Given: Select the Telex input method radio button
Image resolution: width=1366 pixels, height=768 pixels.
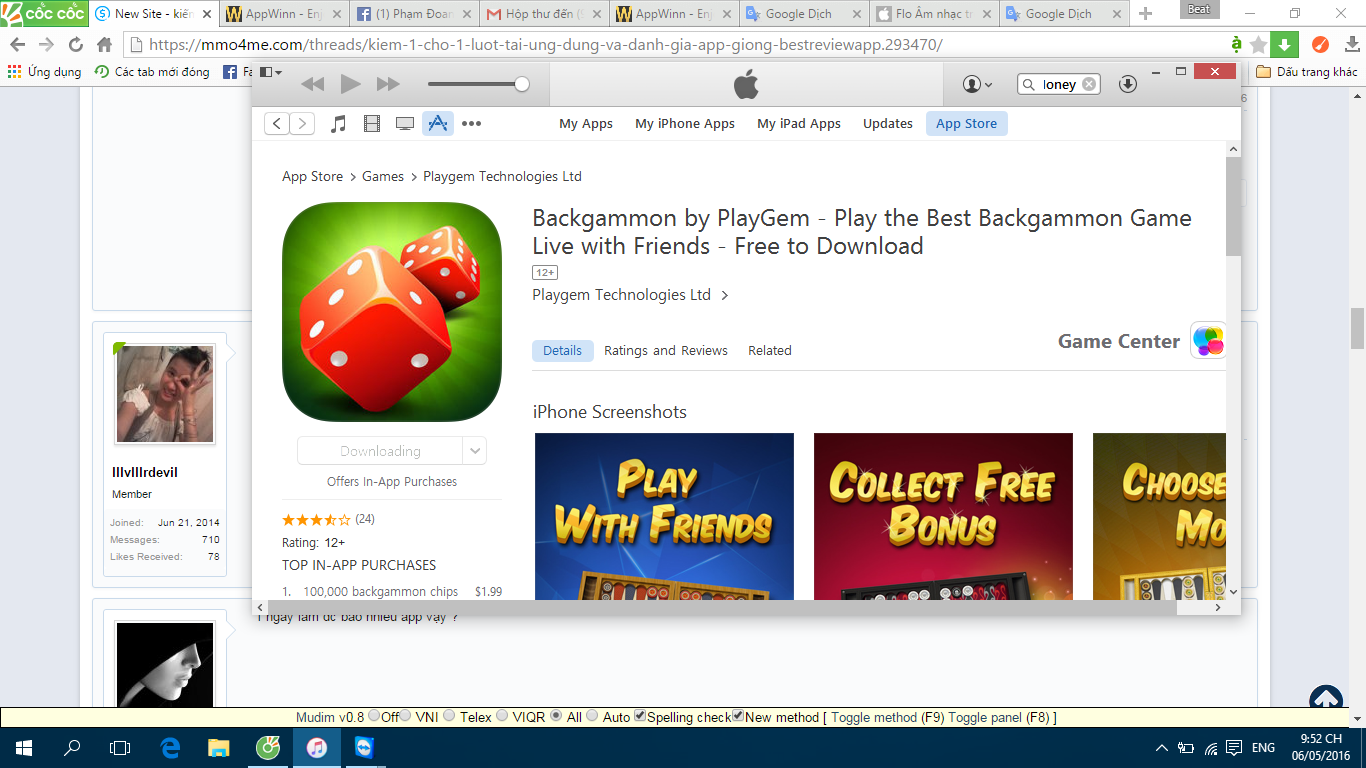Looking at the screenshot, I should click(449, 716).
